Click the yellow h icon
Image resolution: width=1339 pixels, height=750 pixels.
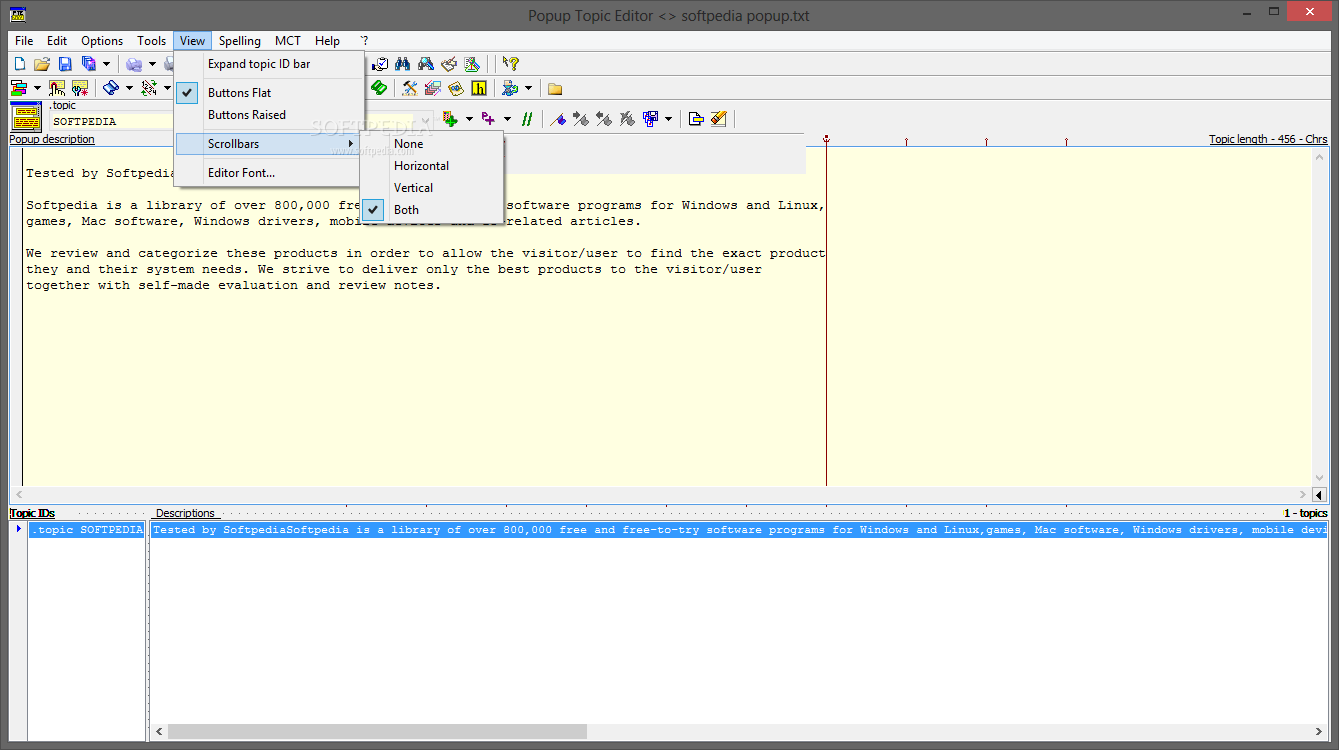[479, 88]
